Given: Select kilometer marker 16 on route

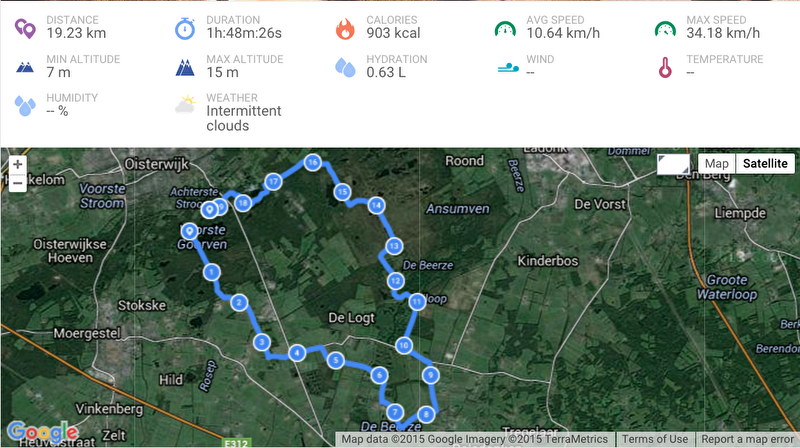Looking at the screenshot, I should point(312,162).
